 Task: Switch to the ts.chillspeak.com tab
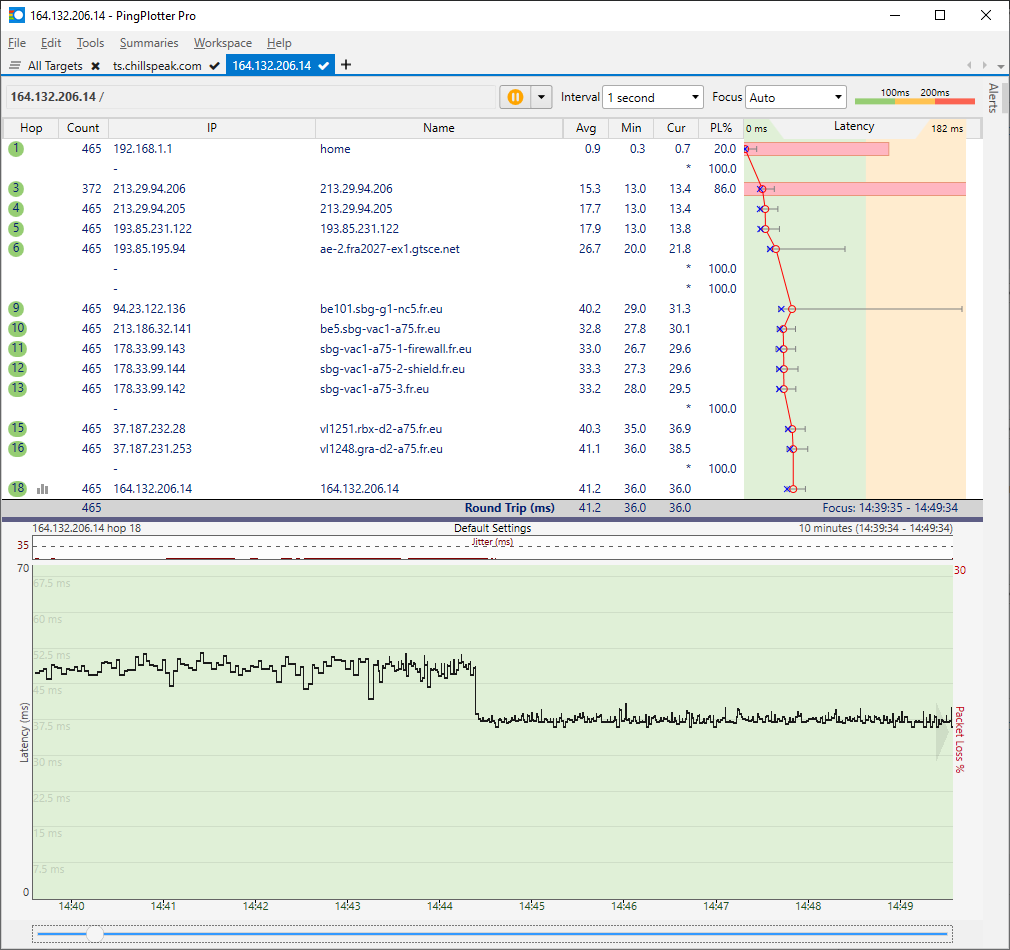157,66
